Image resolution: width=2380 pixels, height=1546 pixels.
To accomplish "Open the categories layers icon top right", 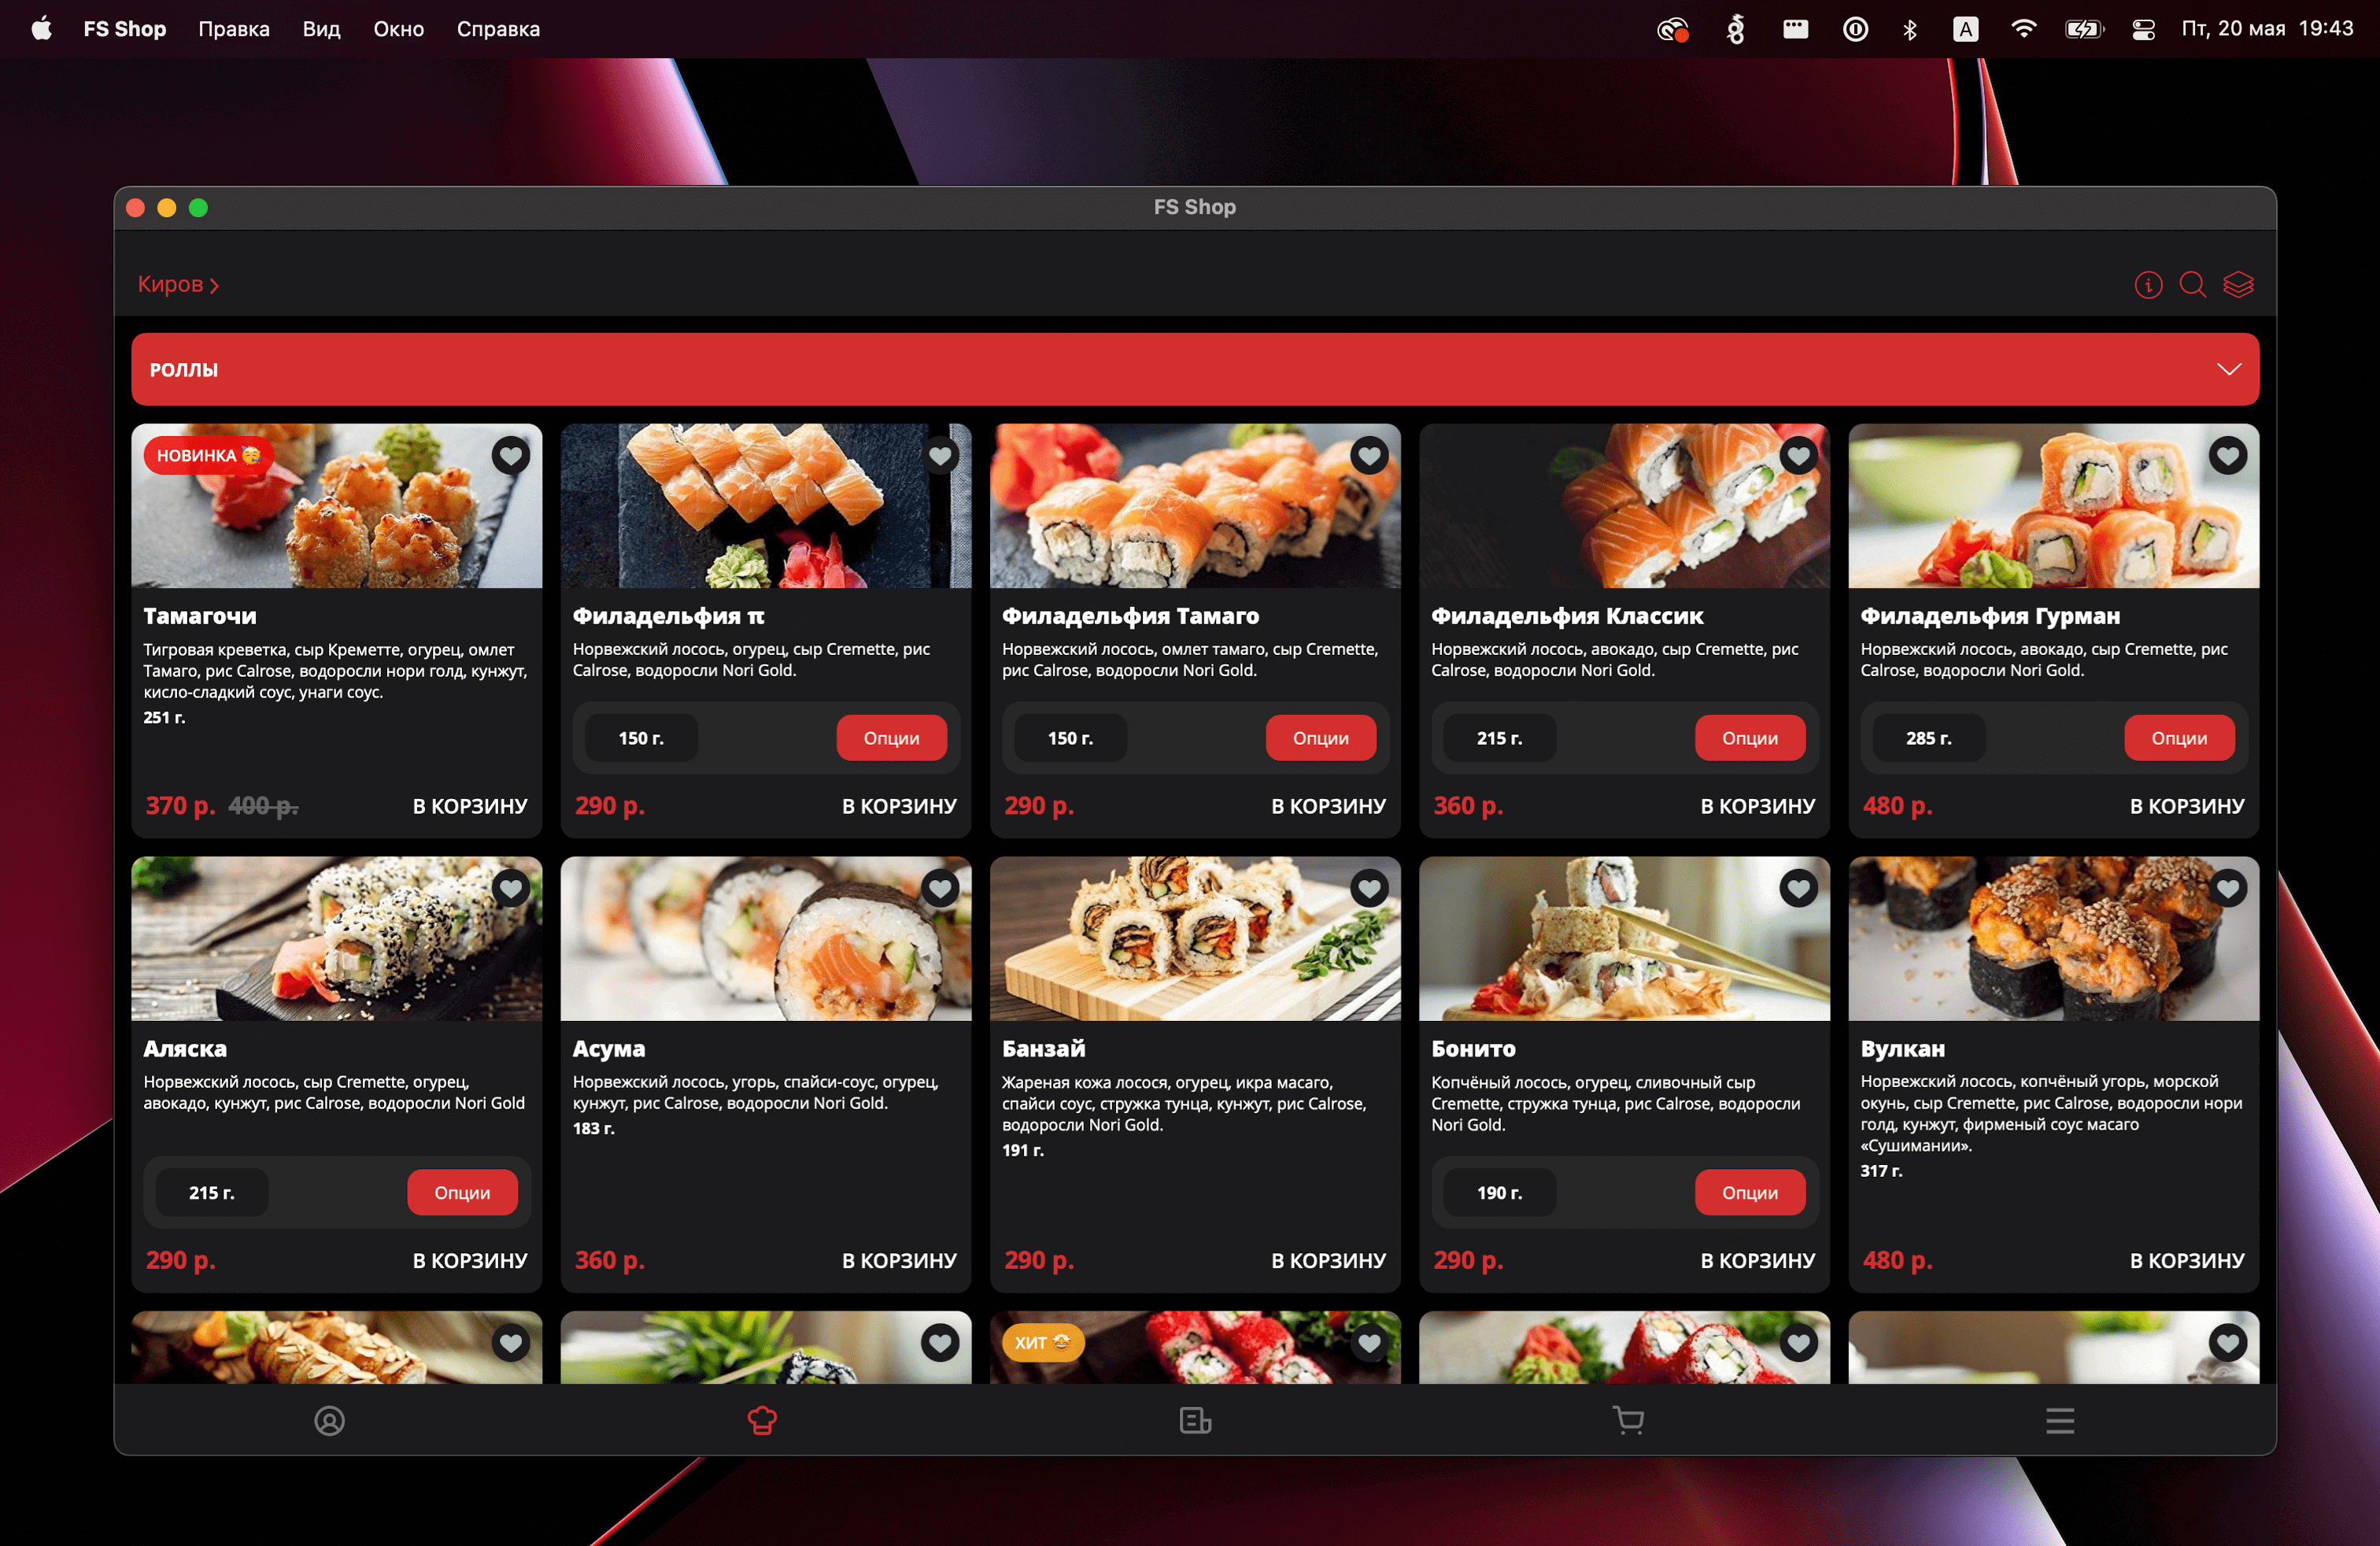I will coord(2238,284).
